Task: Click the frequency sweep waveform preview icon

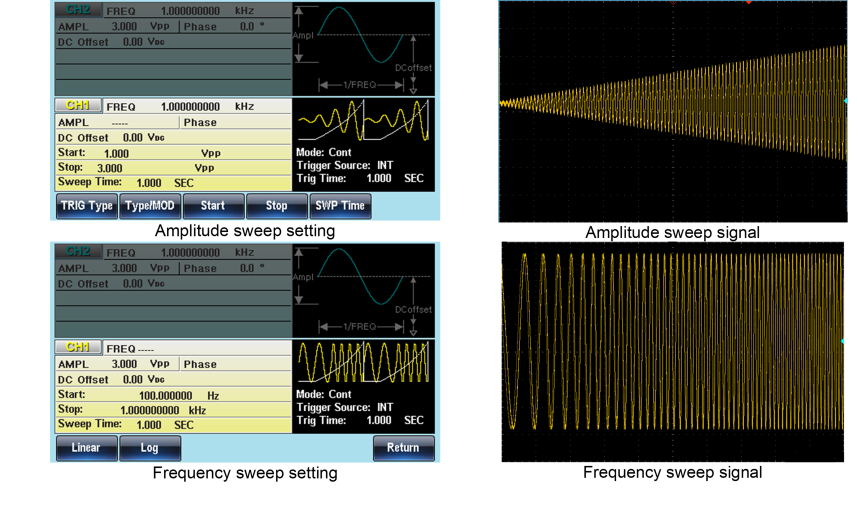Action: click(x=364, y=363)
